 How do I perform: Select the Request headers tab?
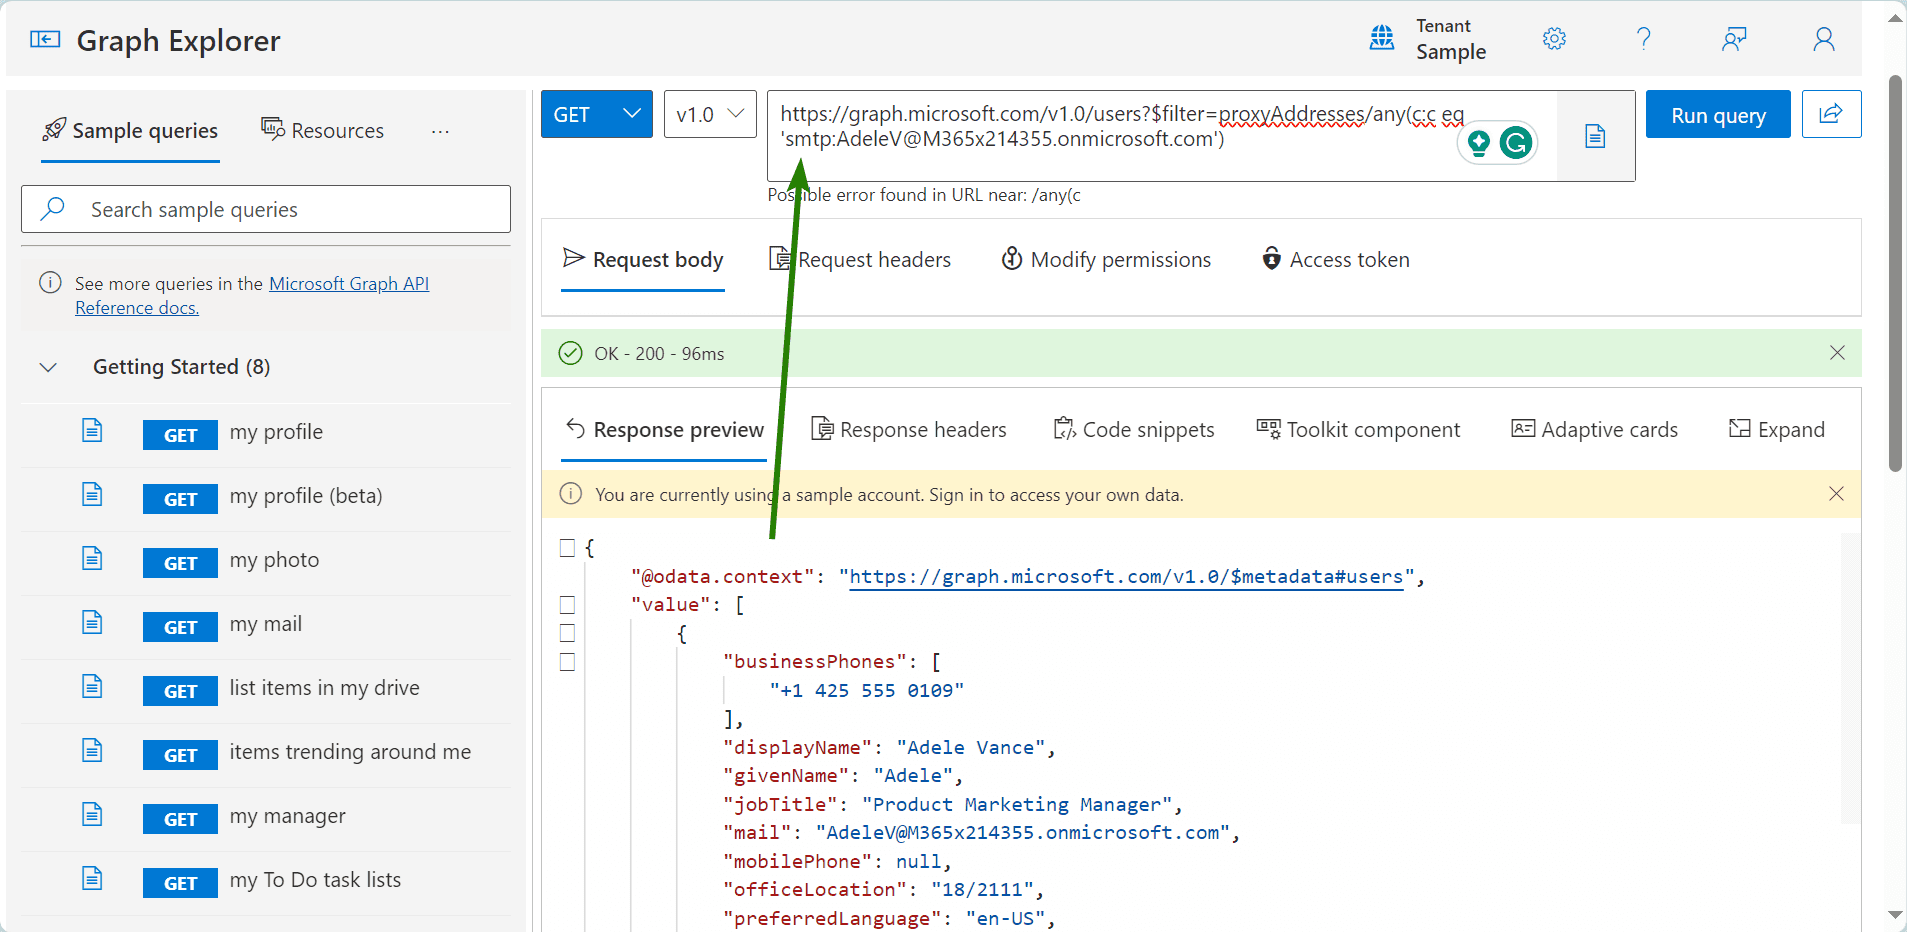click(860, 260)
